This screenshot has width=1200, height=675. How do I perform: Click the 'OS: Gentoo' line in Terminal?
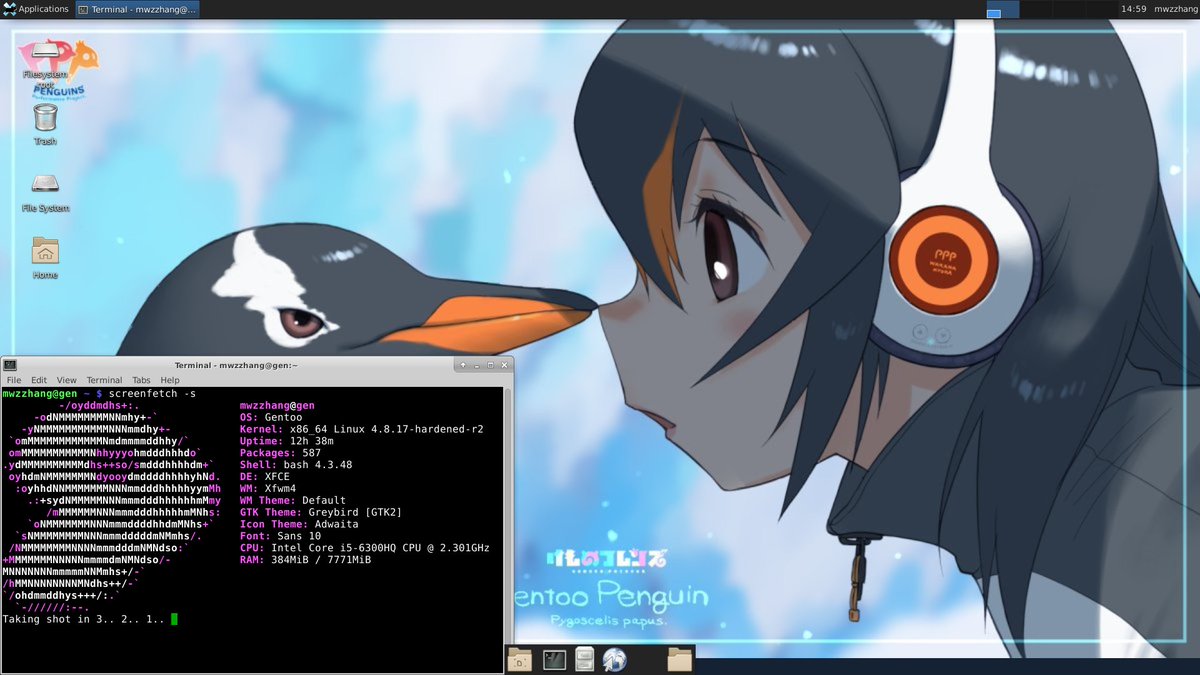point(271,417)
